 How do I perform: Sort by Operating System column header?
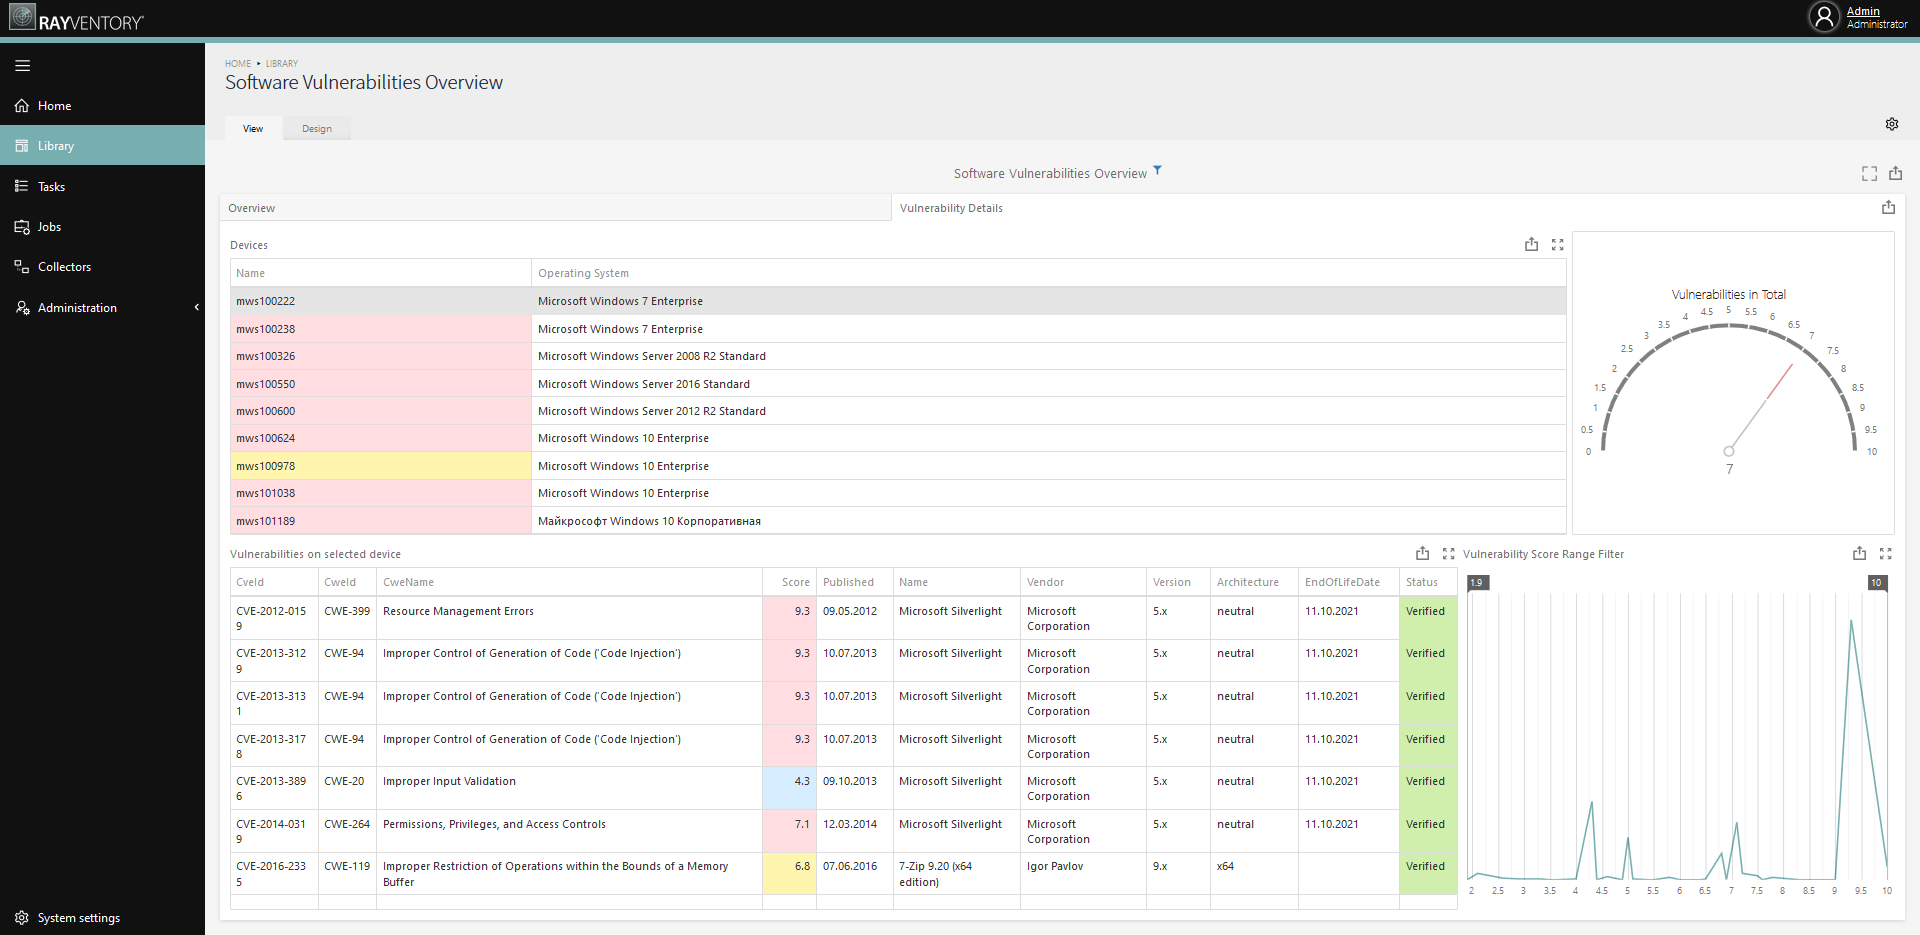pyautogui.click(x=1048, y=273)
